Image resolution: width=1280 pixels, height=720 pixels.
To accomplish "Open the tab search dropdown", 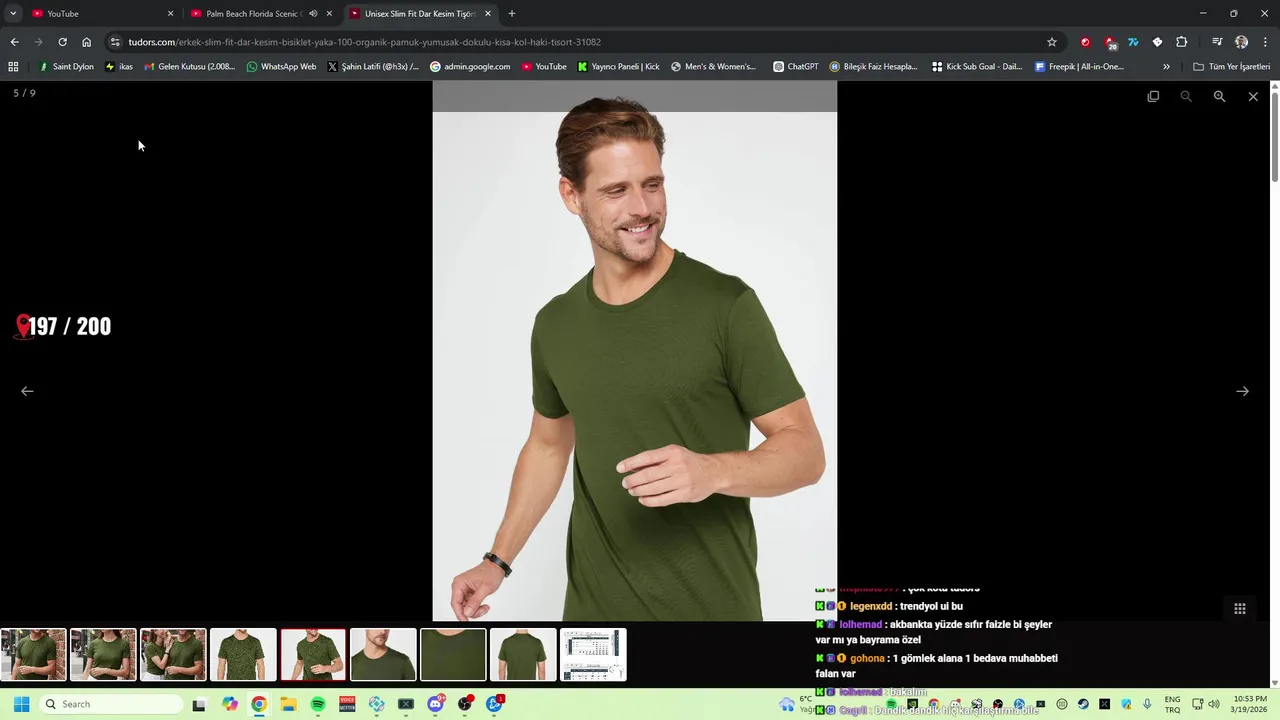I will coord(13,14).
